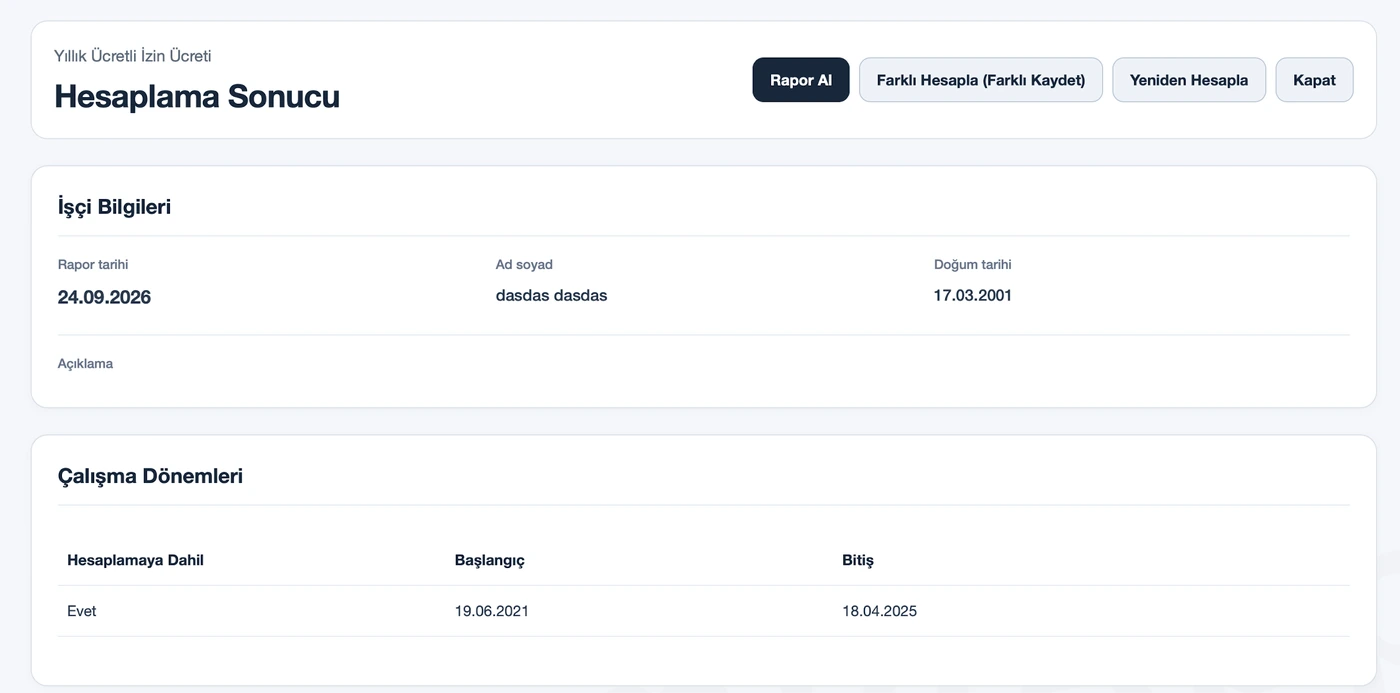1400x693 pixels.
Task: Select the Evet cell in the table row
Action: [x=82, y=611]
